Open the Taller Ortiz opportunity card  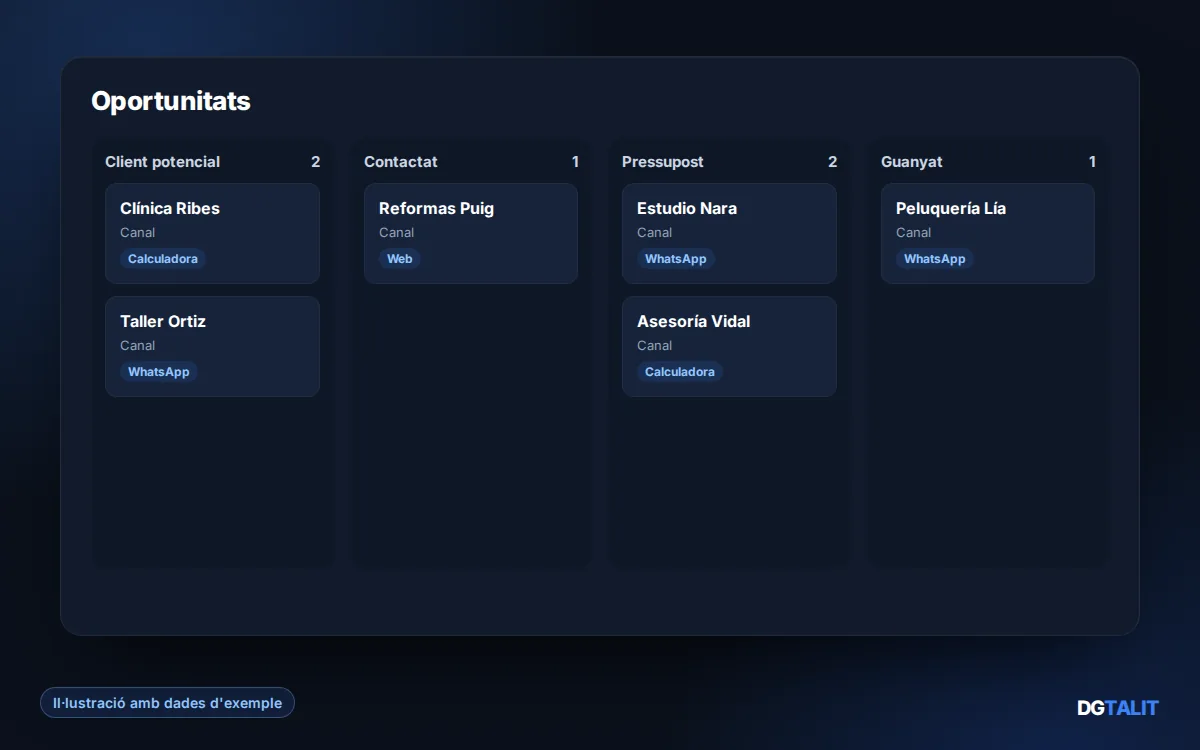point(212,346)
